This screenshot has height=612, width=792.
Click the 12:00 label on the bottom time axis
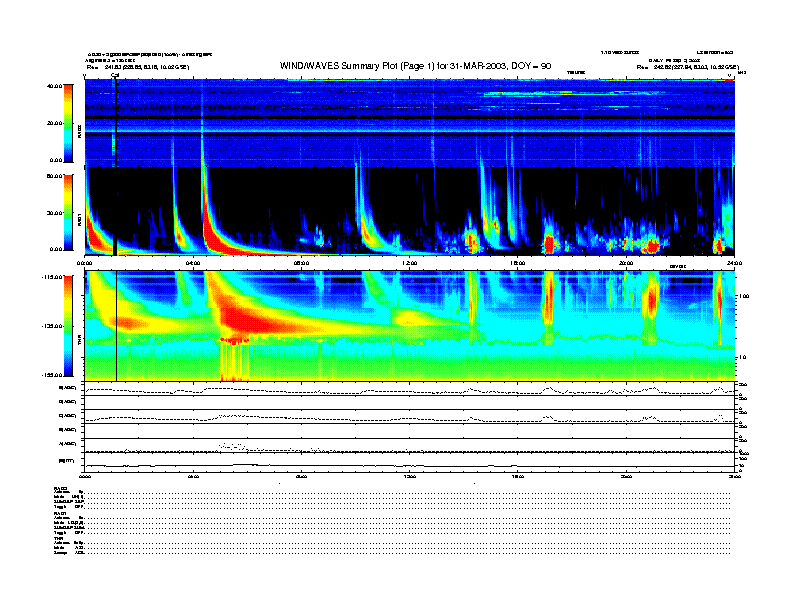(x=410, y=476)
